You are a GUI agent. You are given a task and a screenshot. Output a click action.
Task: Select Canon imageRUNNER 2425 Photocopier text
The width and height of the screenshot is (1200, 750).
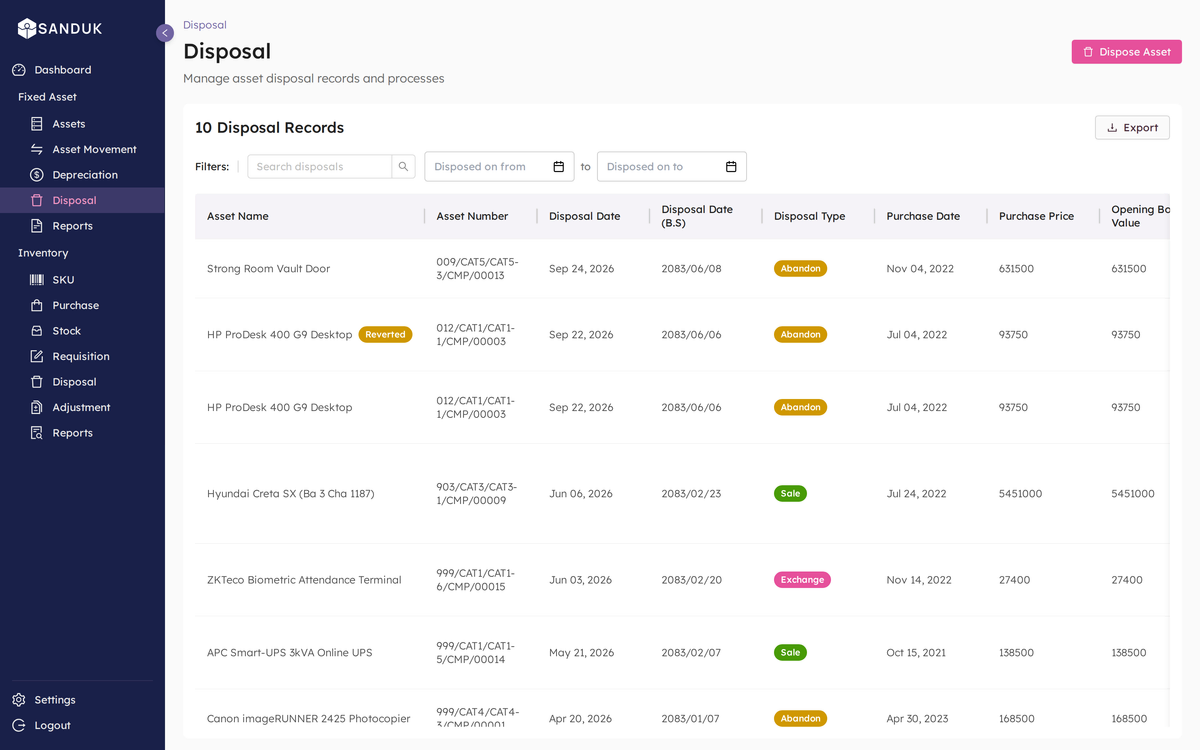point(309,719)
